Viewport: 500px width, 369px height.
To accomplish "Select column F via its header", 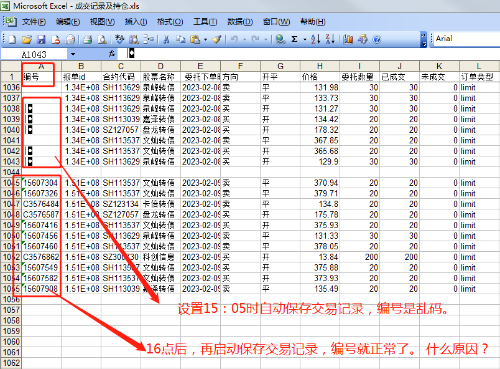I will point(240,66).
